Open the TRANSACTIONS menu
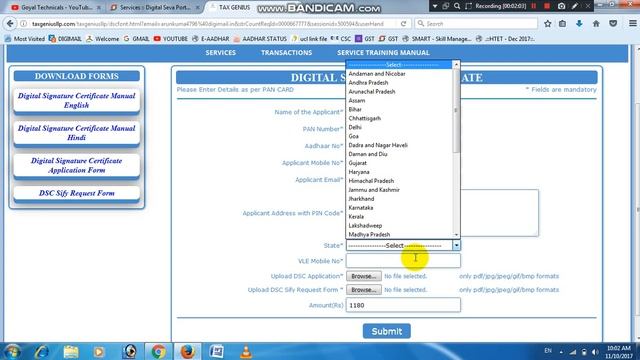 [287, 53]
